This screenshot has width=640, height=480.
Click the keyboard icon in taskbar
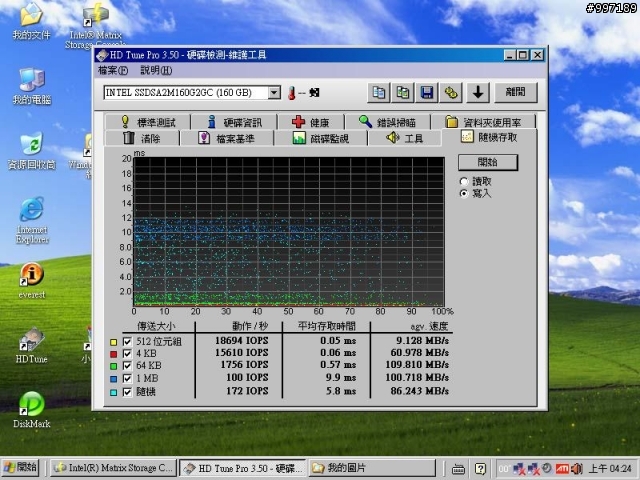[x=458, y=469]
